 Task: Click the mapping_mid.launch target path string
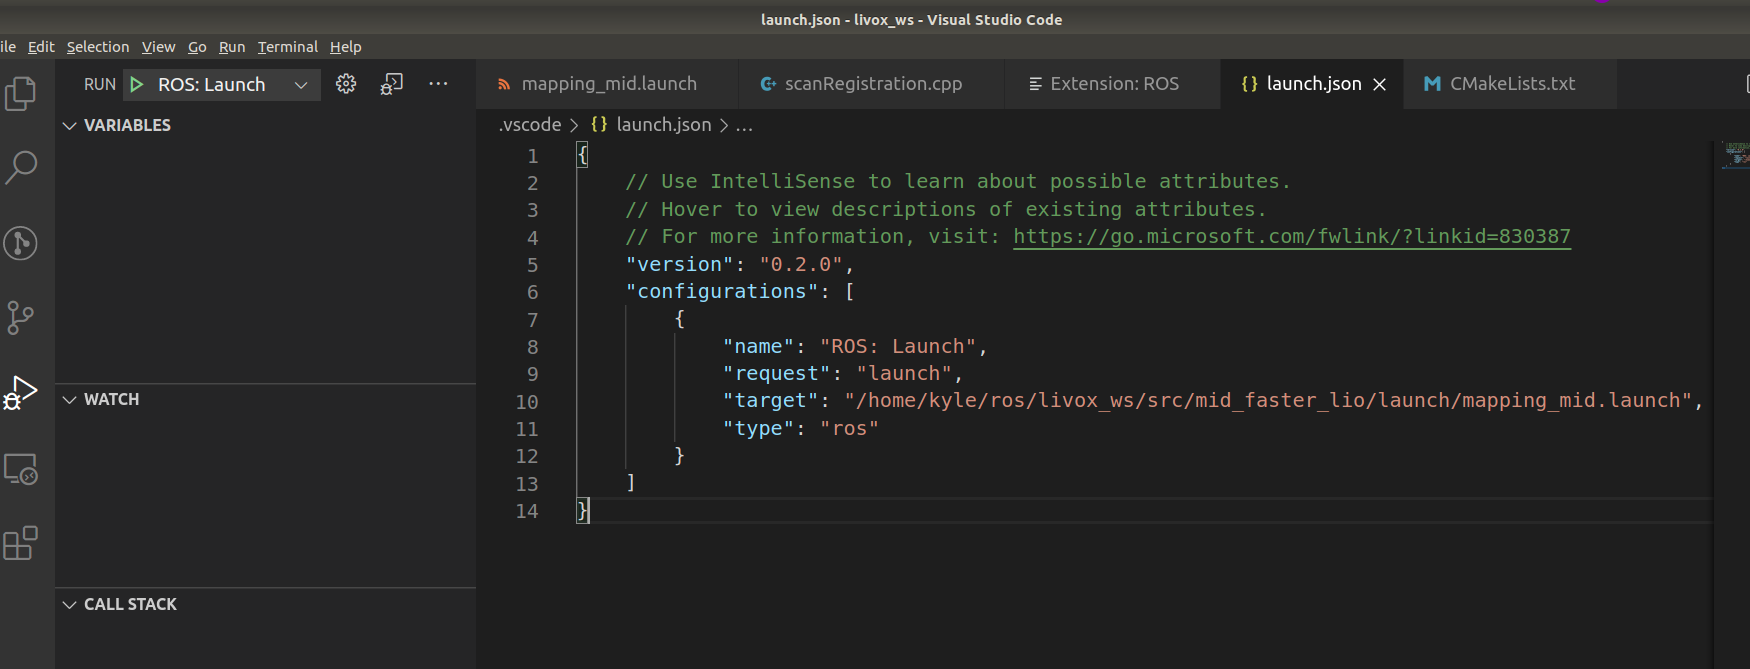click(x=1268, y=401)
